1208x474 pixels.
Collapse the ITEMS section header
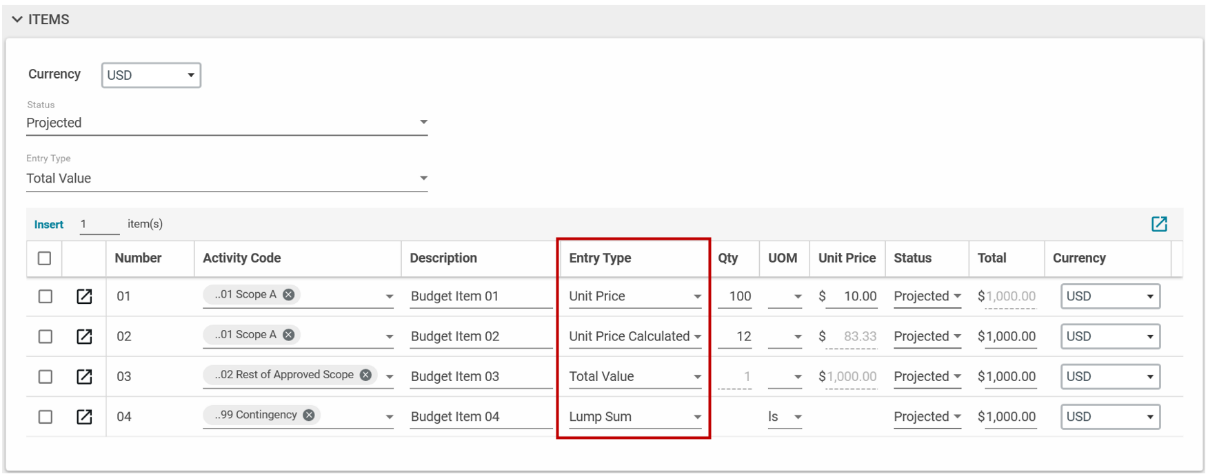[18, 20]
